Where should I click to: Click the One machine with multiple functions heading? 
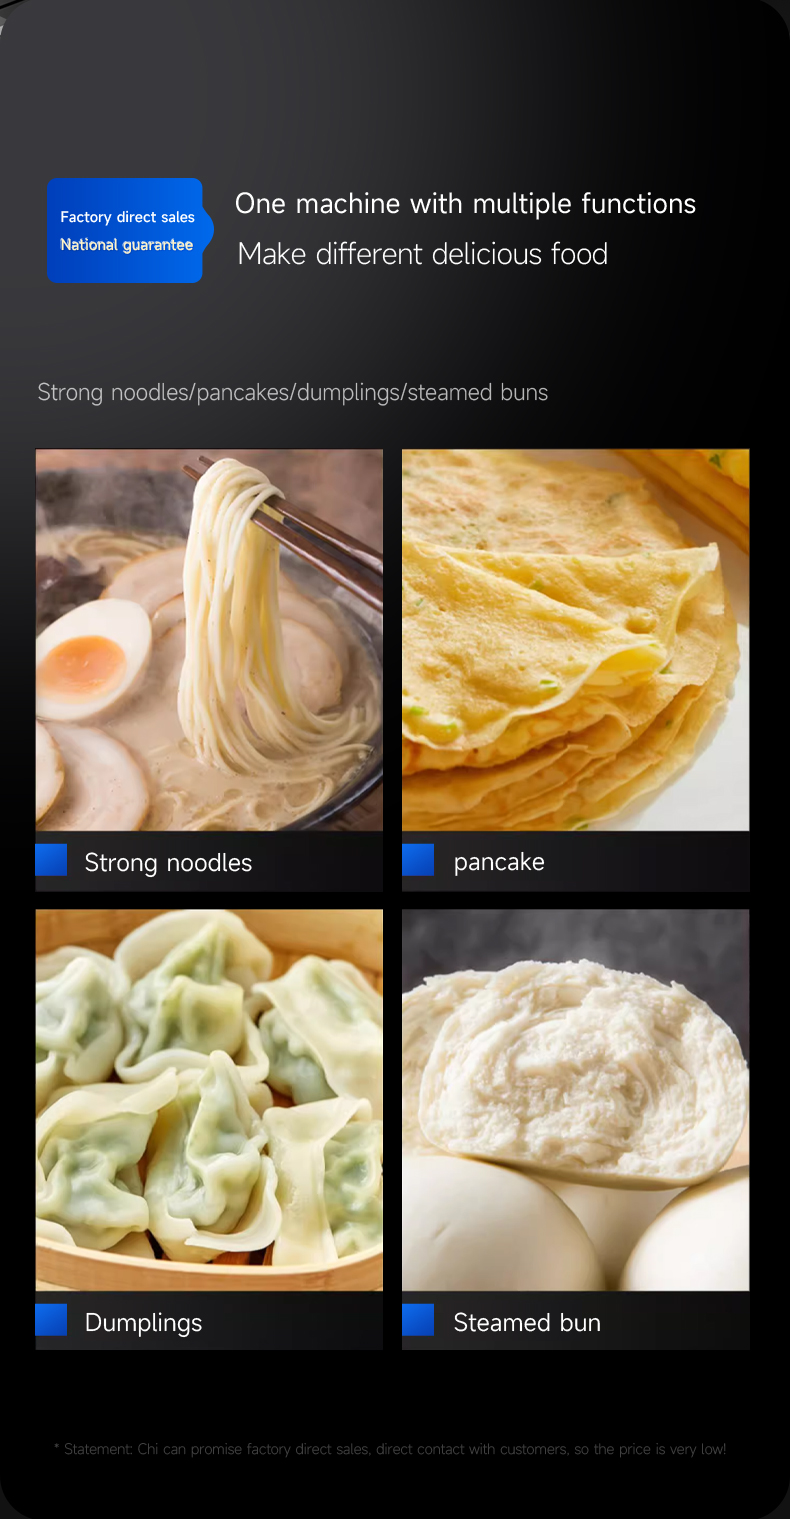tap(465, 204)
